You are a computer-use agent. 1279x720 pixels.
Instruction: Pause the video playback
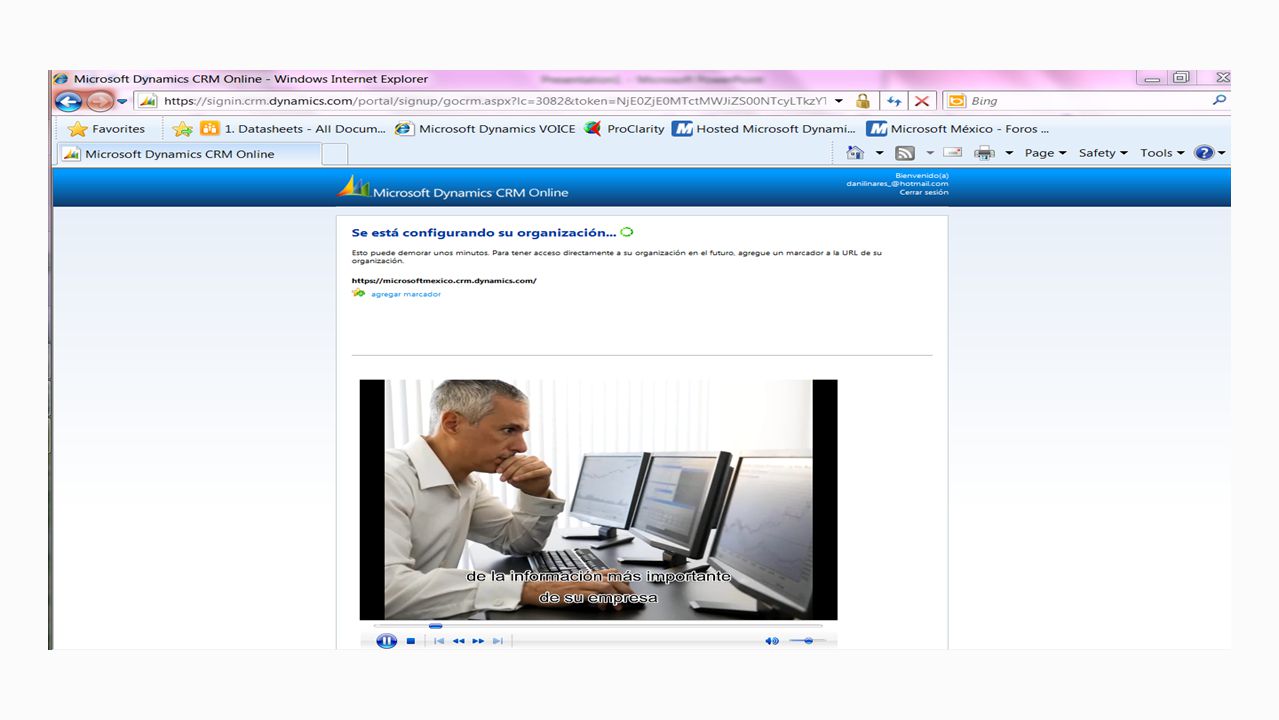[386, 641]
